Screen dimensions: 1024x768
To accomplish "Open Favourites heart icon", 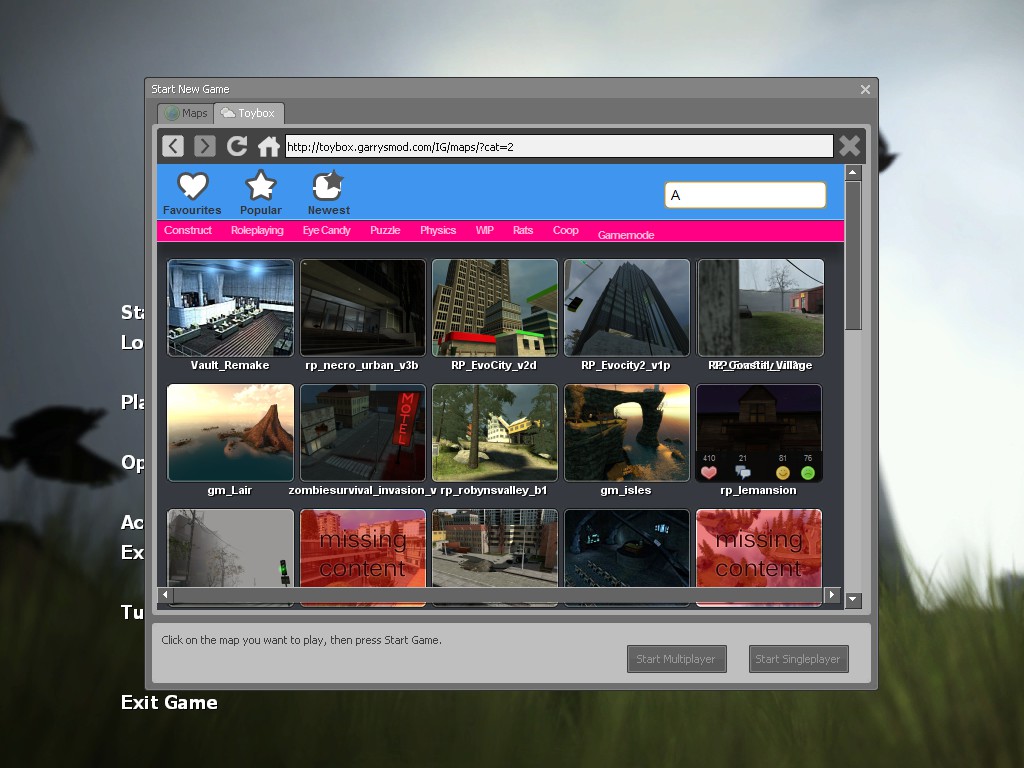I will tap(193, 186).
